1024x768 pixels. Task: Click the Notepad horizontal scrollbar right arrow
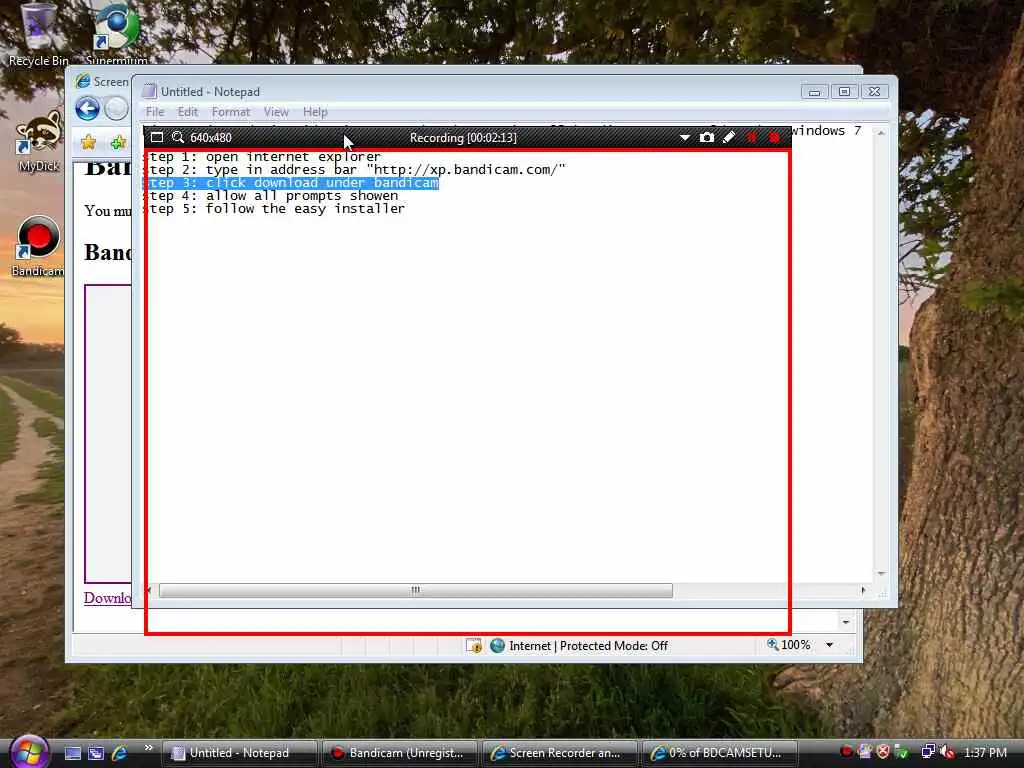tap(863, 590)
